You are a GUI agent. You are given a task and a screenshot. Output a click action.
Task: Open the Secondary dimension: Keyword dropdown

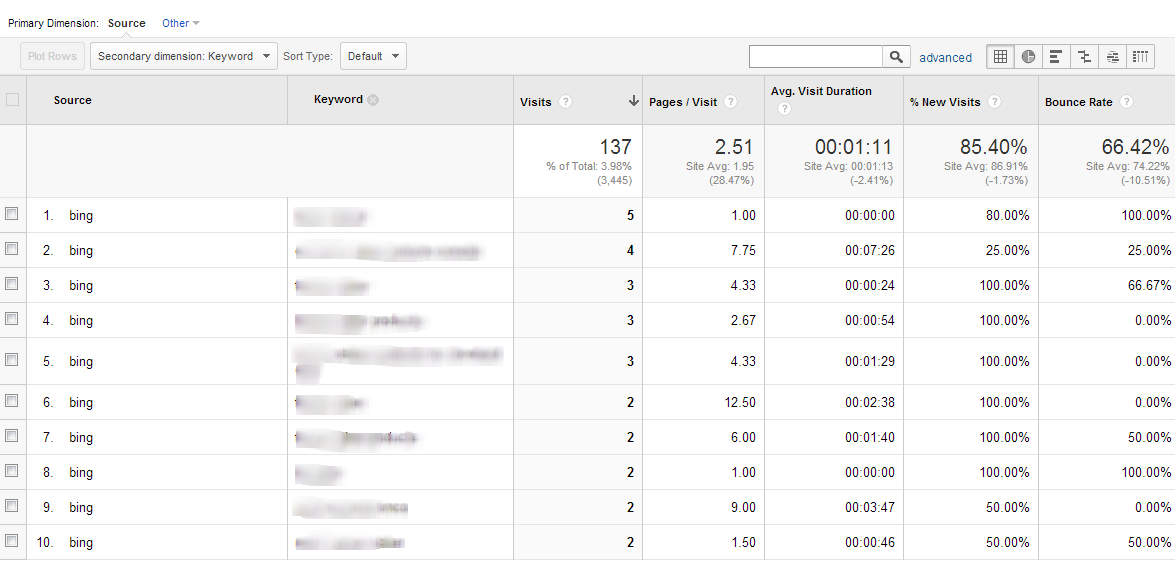pos(183,57)
